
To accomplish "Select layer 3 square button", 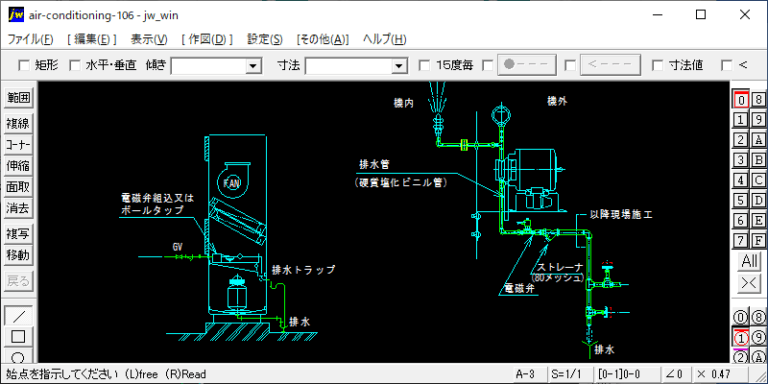I will [x=741, y=160].
